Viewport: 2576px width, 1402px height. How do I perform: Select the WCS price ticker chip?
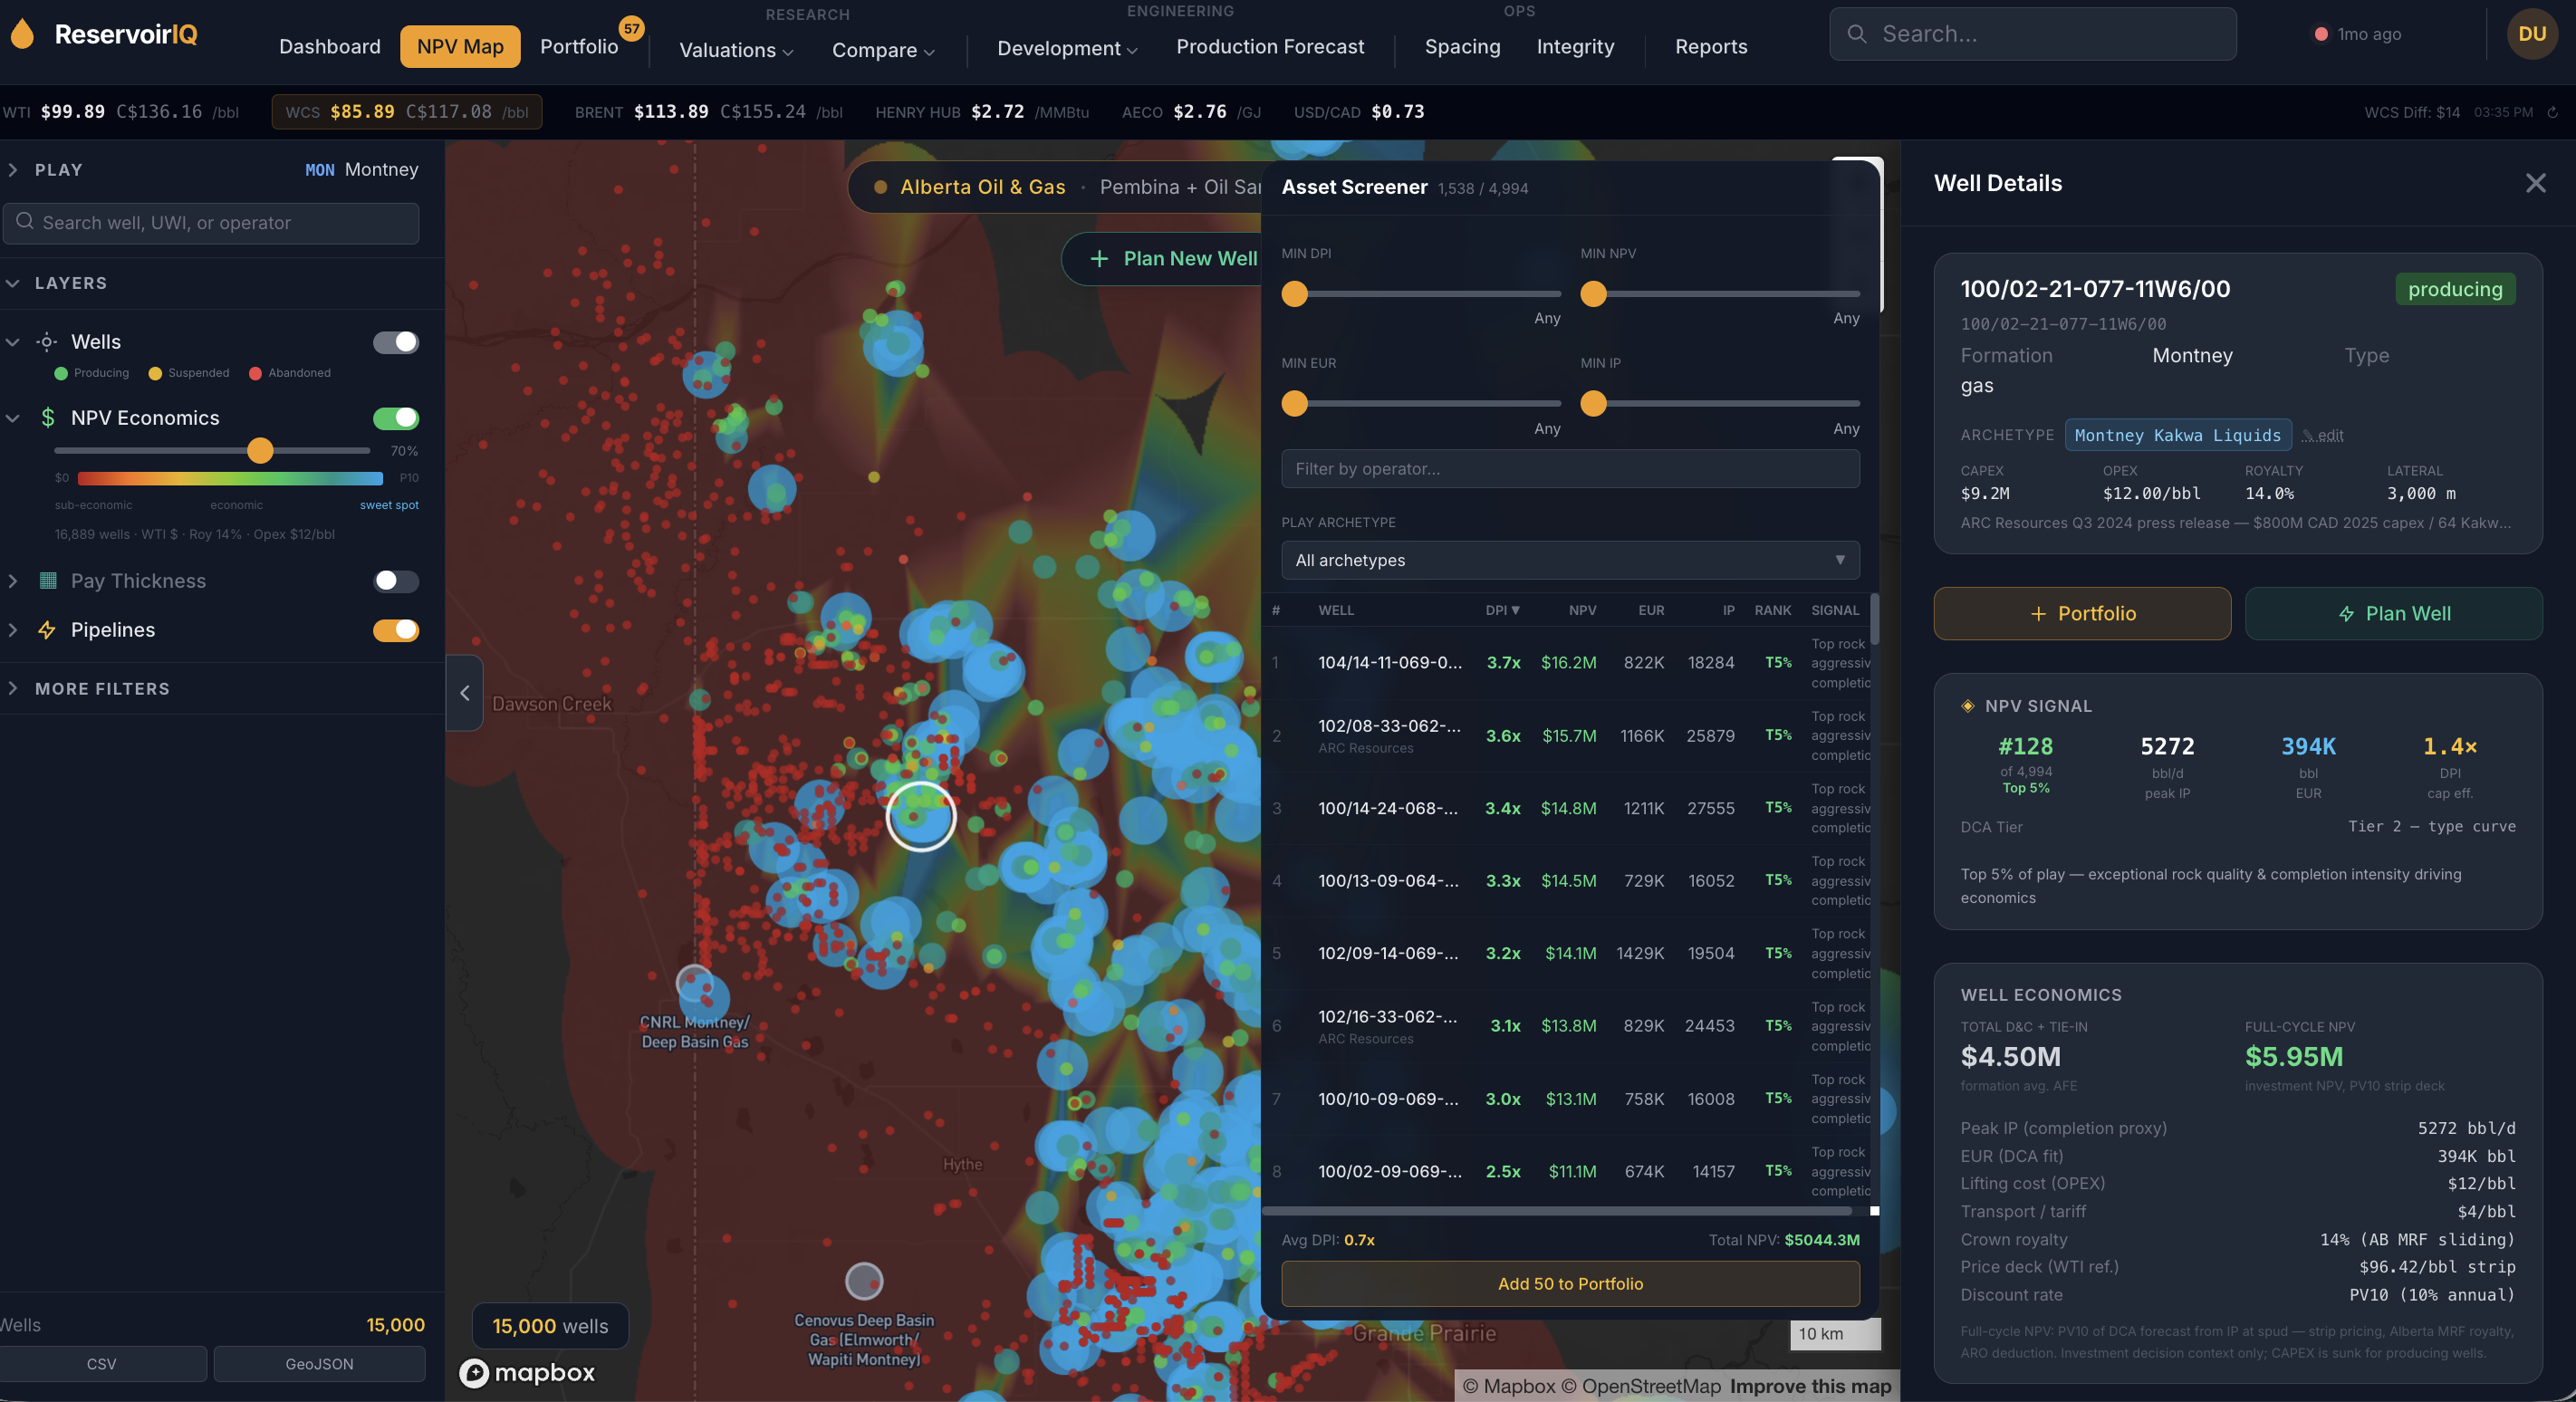407,112
